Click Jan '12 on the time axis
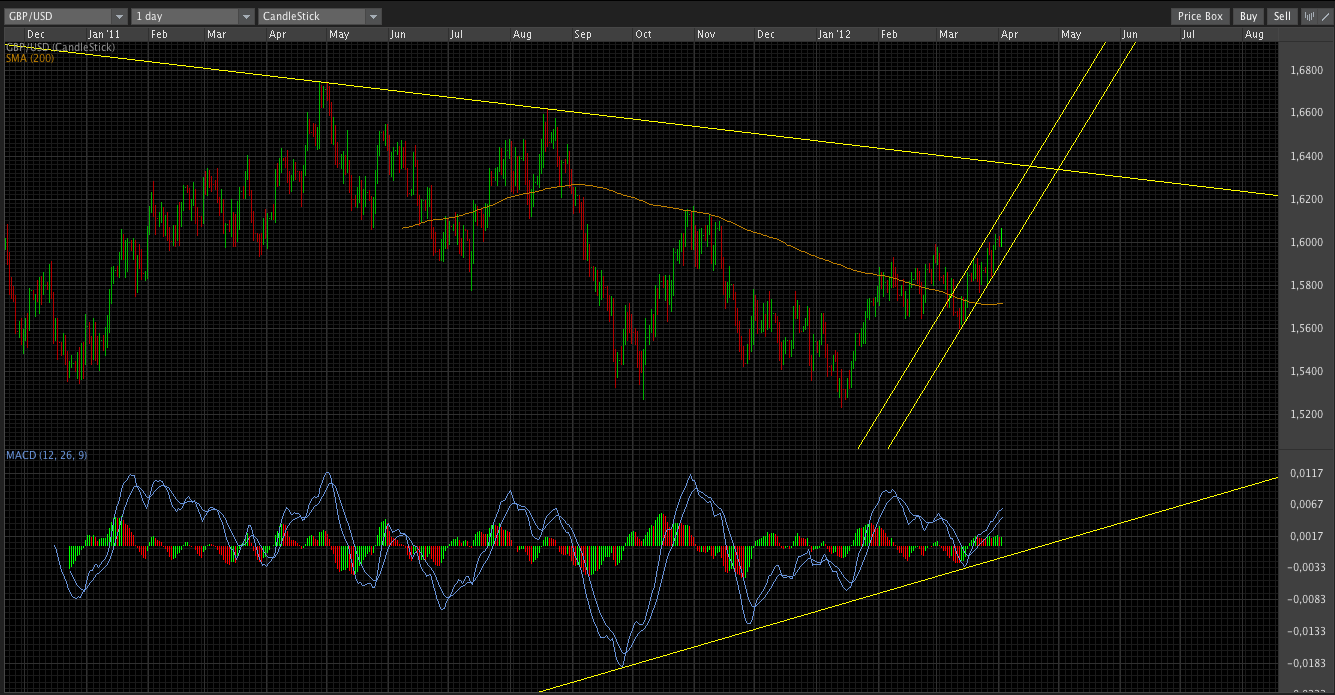 [835, 34]
